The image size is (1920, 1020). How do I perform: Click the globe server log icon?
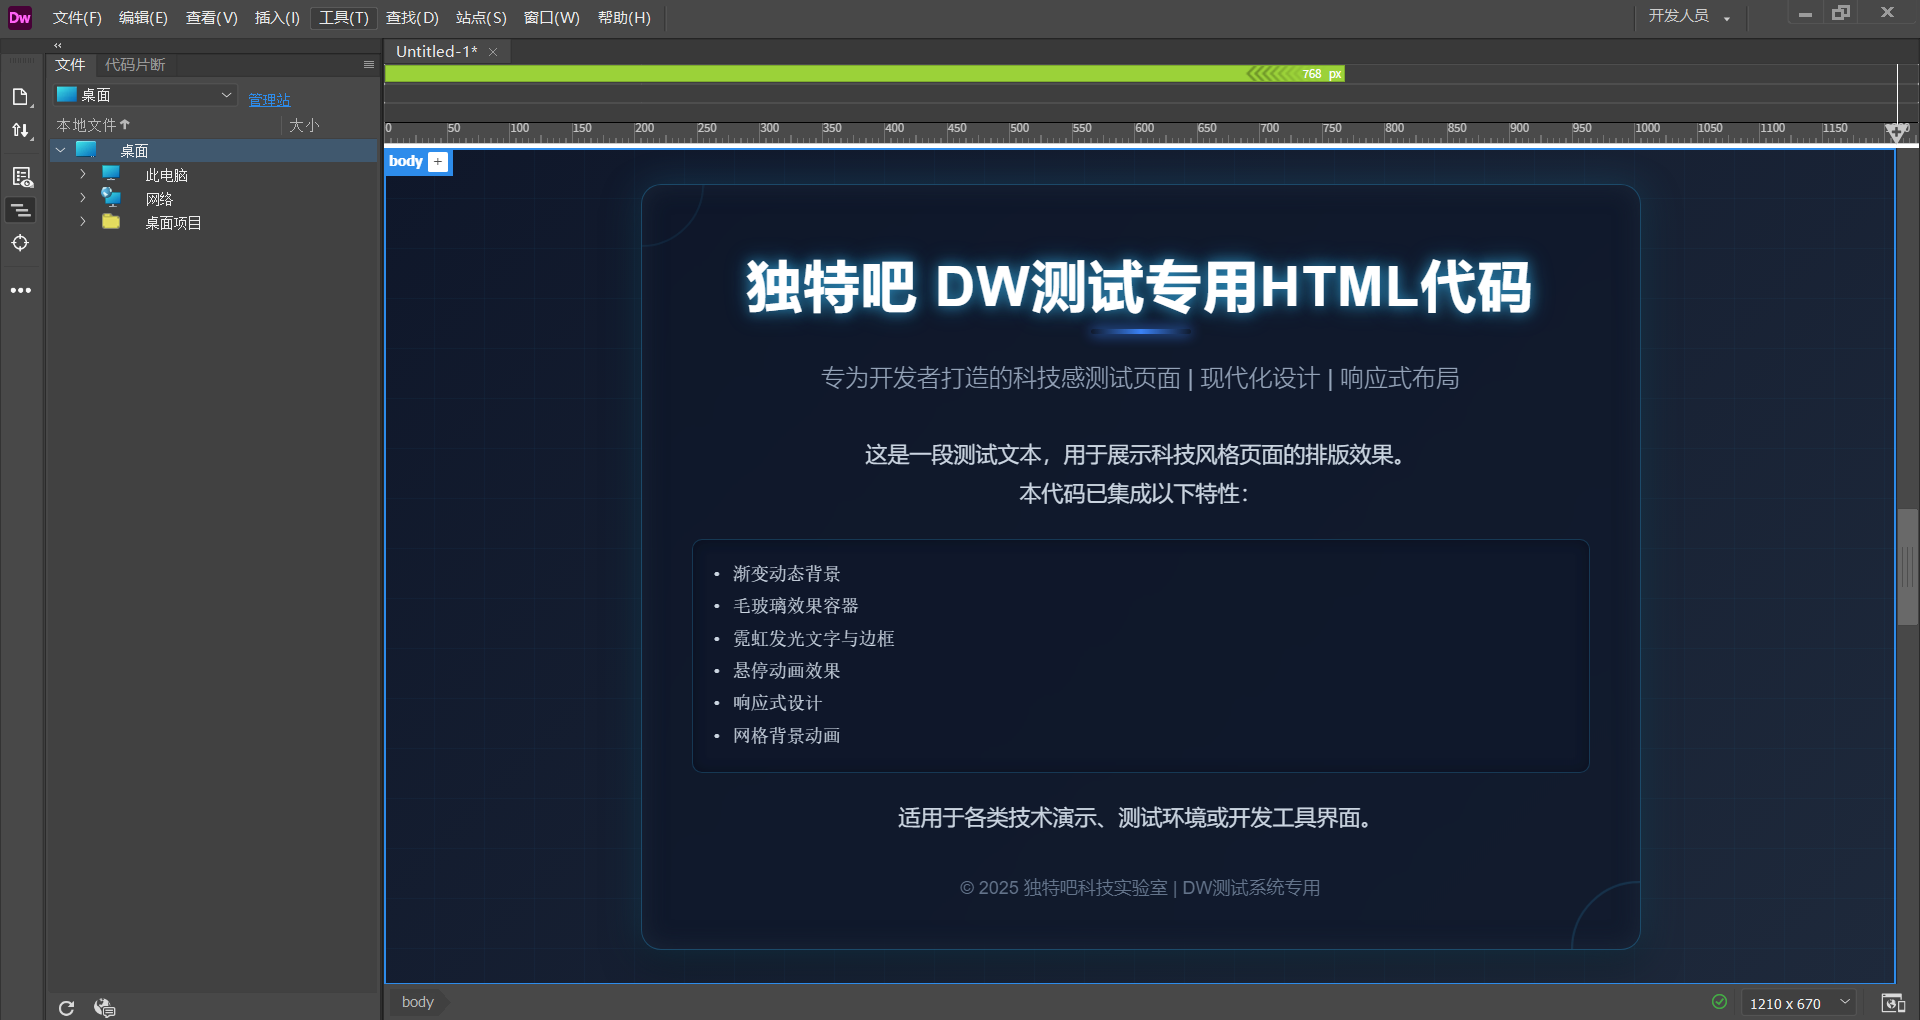coord(104,1007)
